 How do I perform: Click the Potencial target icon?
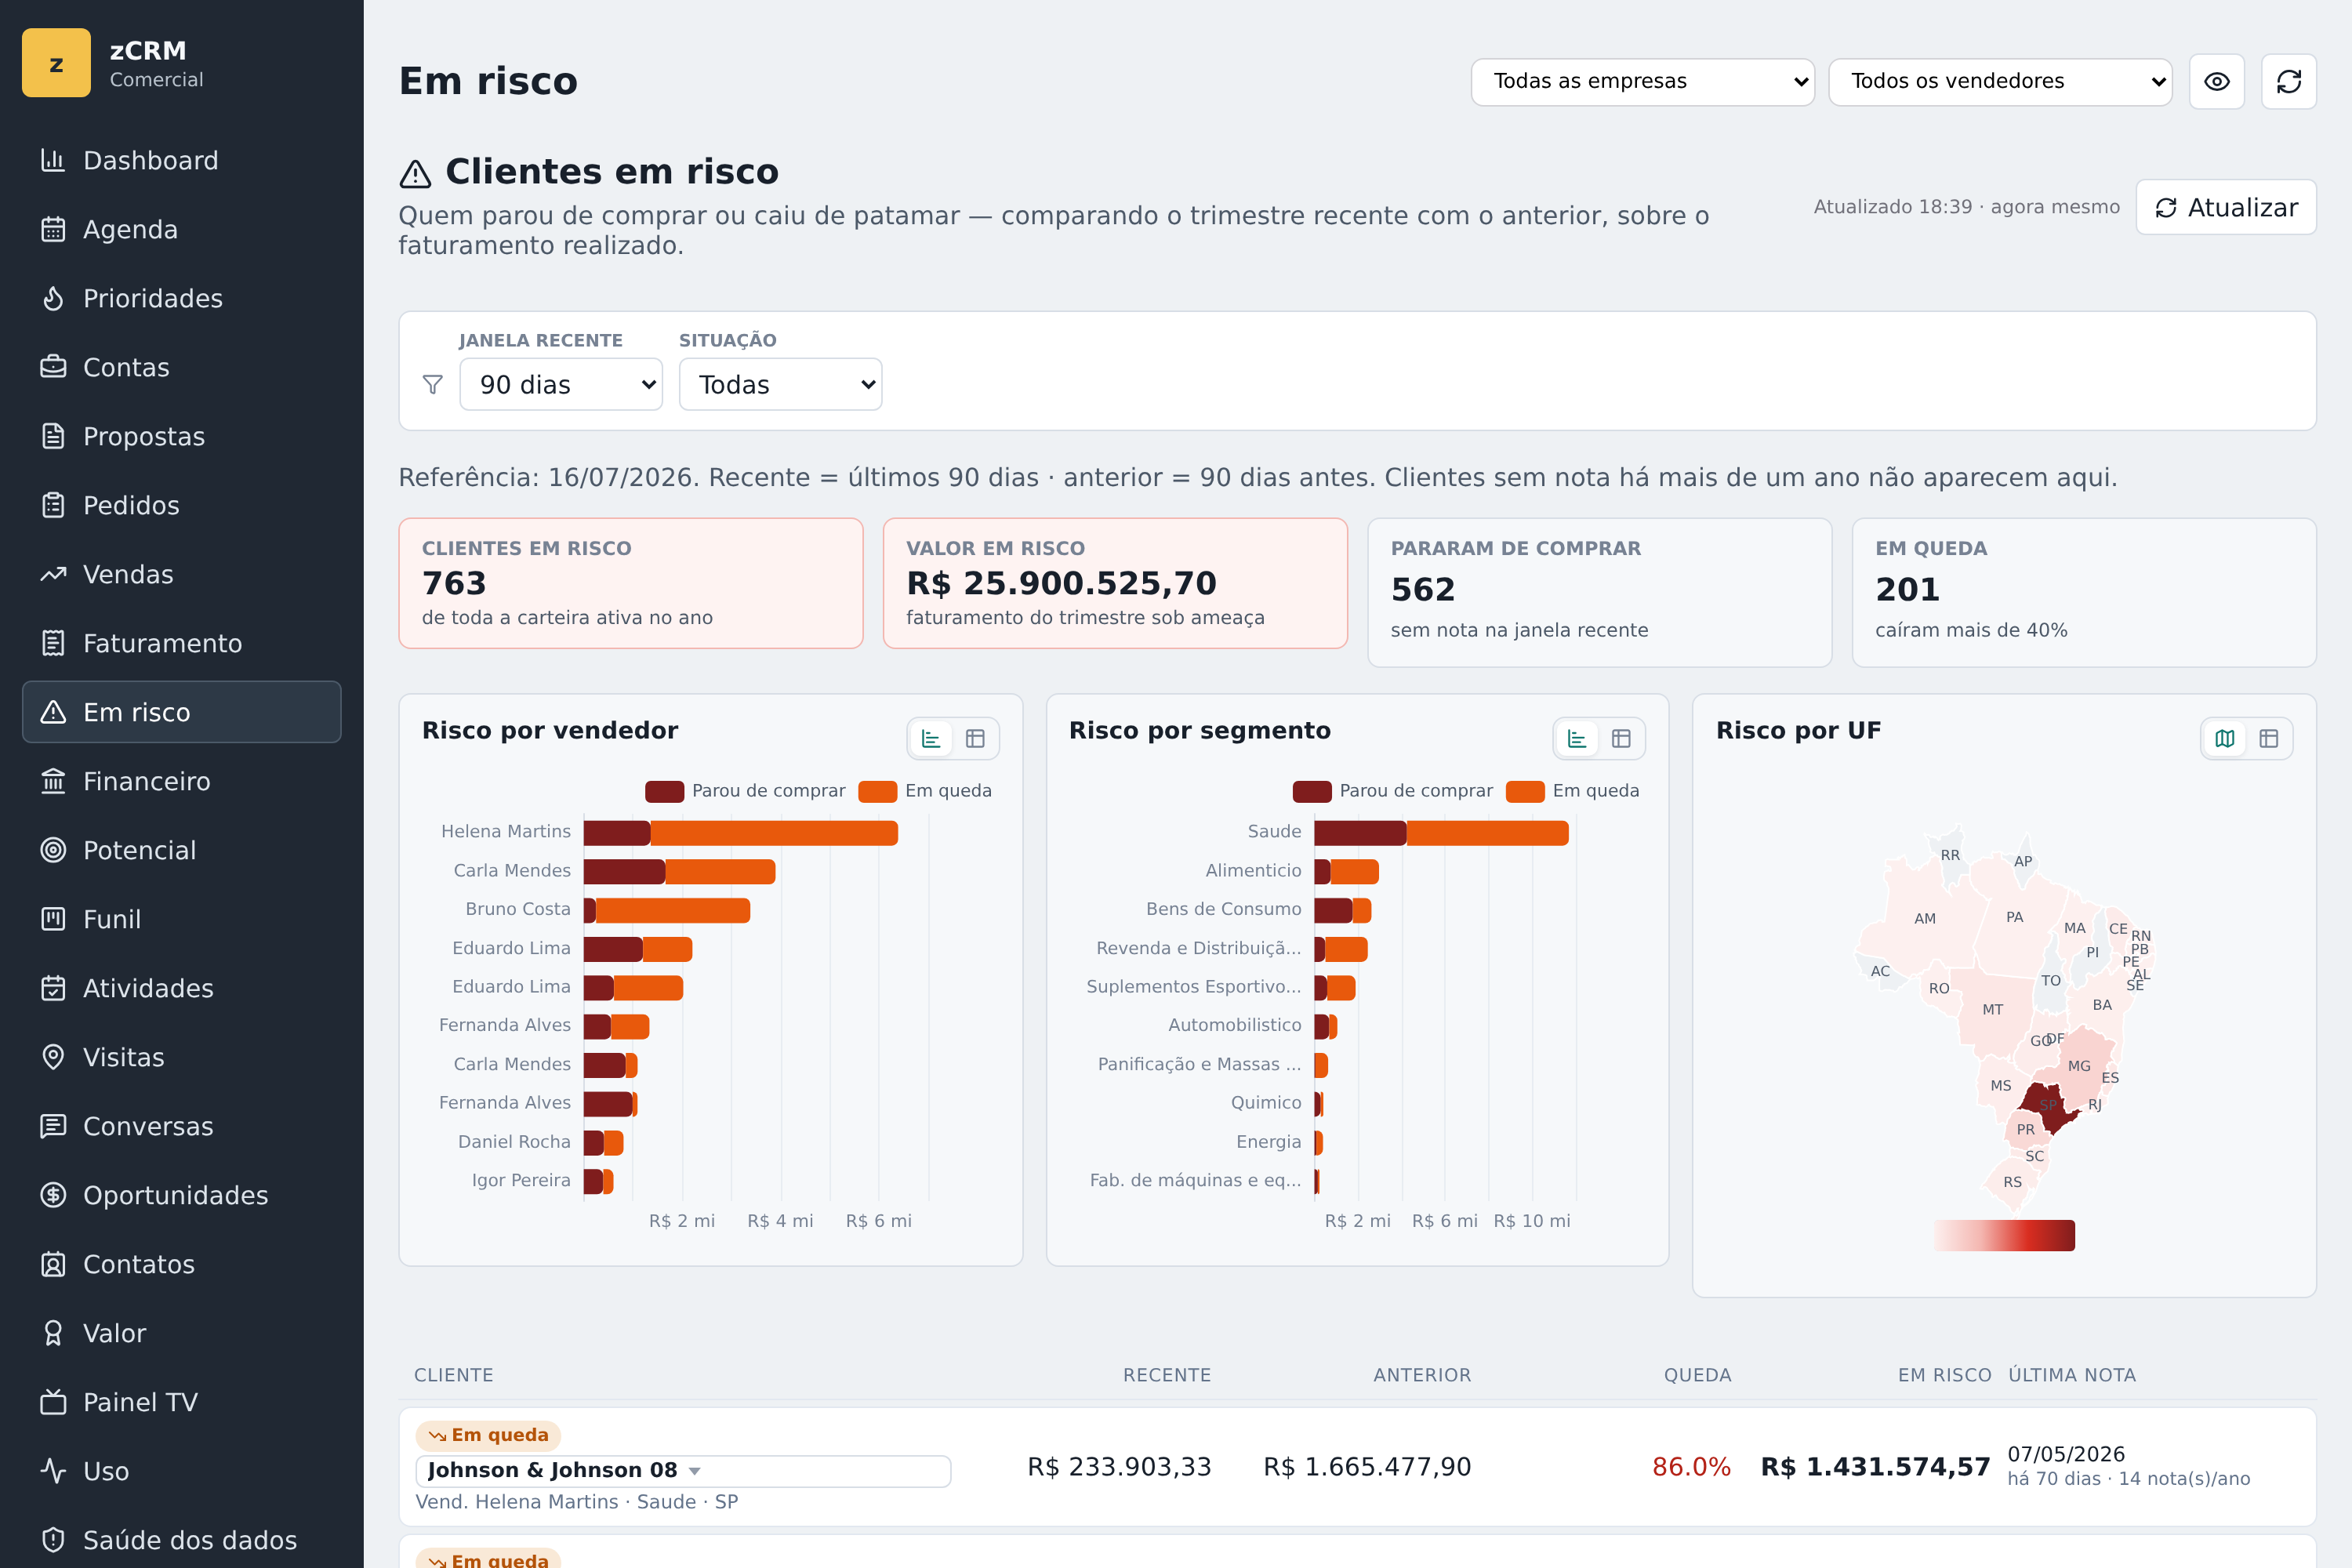click(53, 850)
